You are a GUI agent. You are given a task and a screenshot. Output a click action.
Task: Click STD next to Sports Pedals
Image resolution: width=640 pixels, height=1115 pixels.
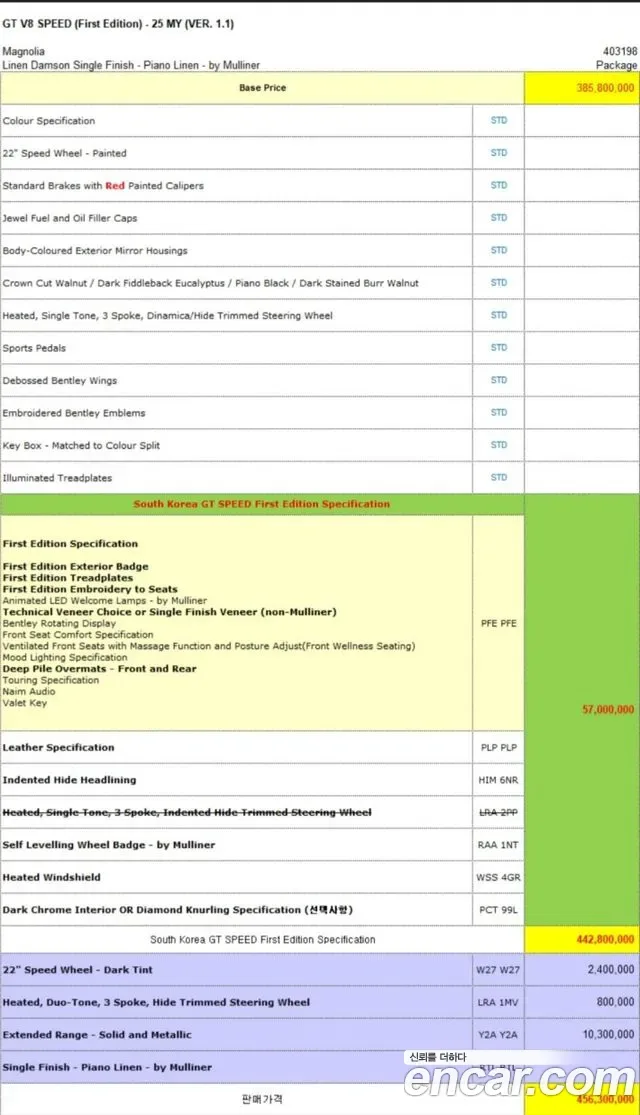coord(498,348)
